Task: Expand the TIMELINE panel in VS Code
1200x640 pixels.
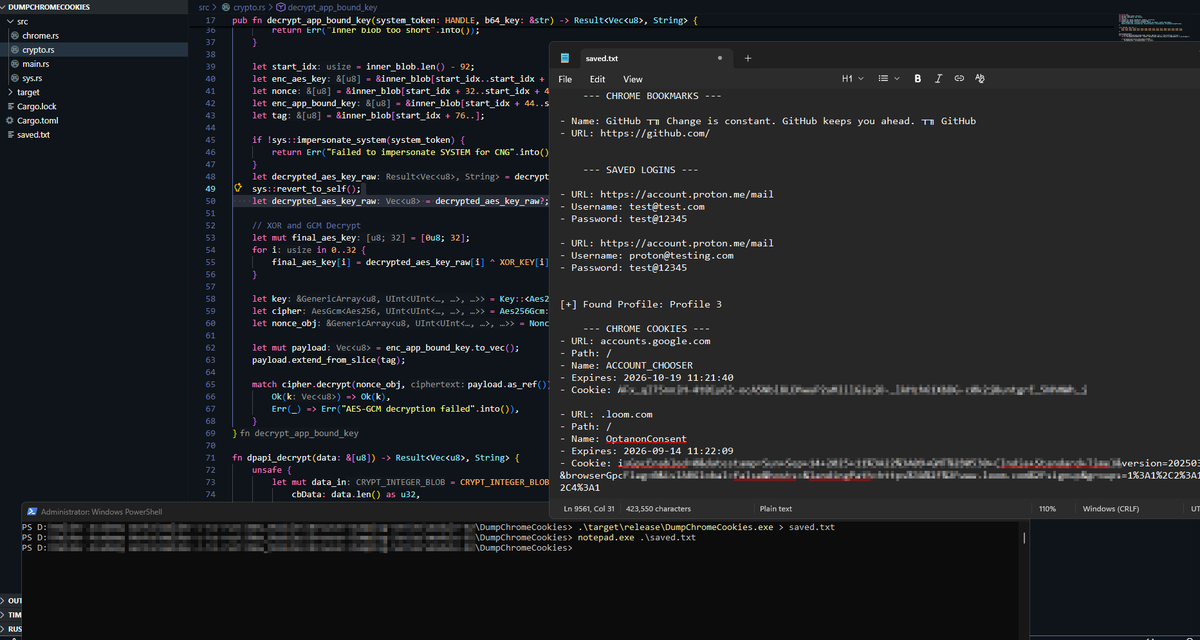Action: pyautogui.click(x=12, y=613)
